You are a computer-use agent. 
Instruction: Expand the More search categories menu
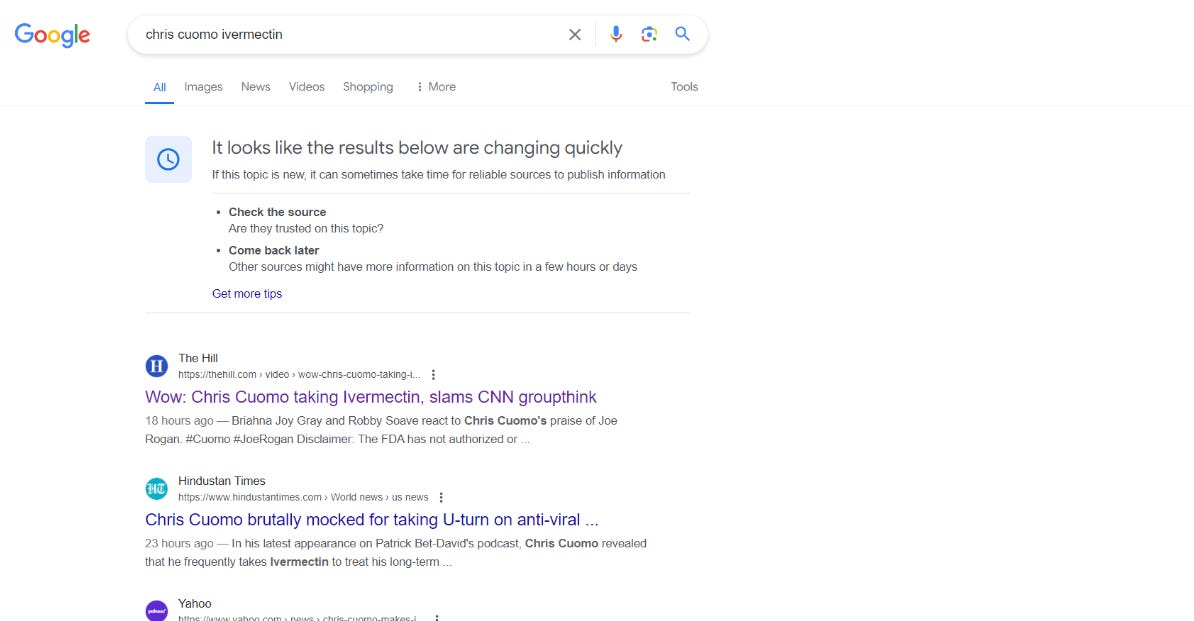[x=436, y=87]
